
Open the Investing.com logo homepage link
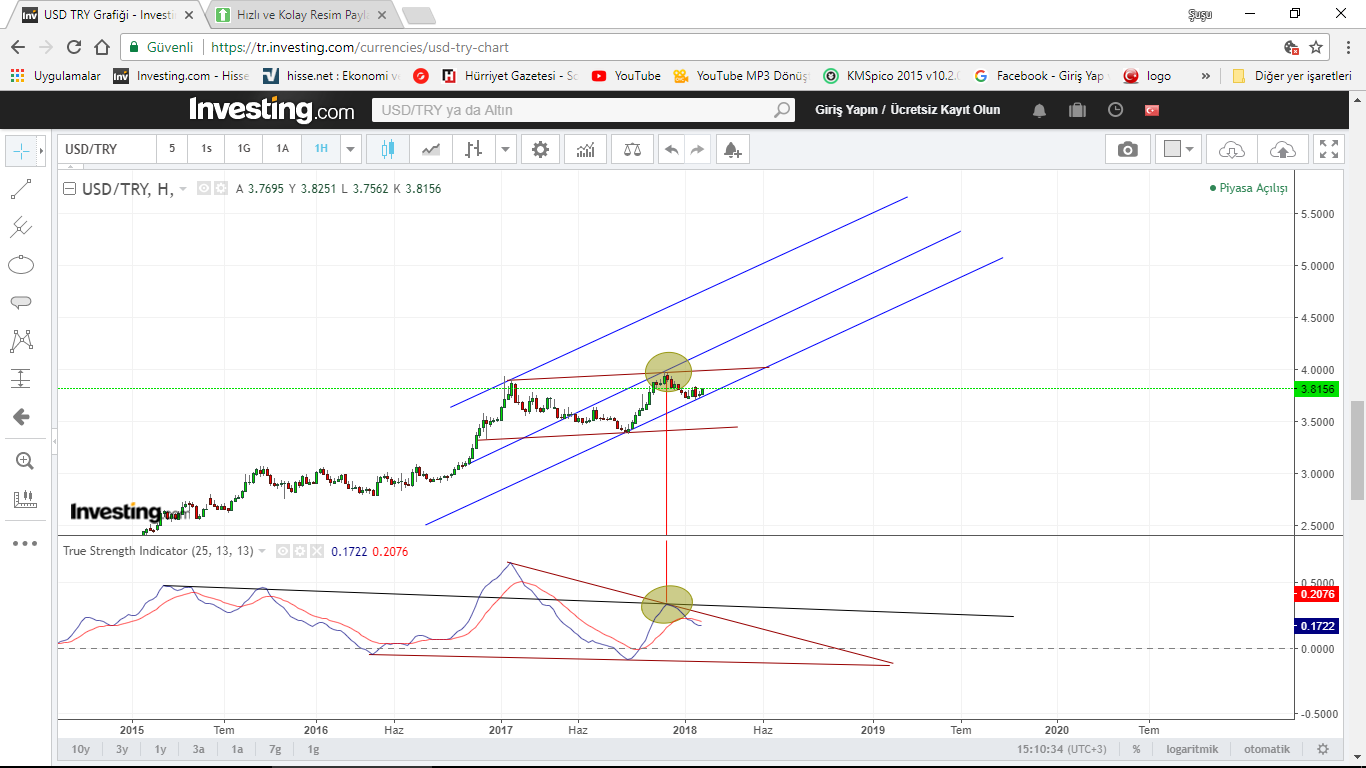pos(271,109)
